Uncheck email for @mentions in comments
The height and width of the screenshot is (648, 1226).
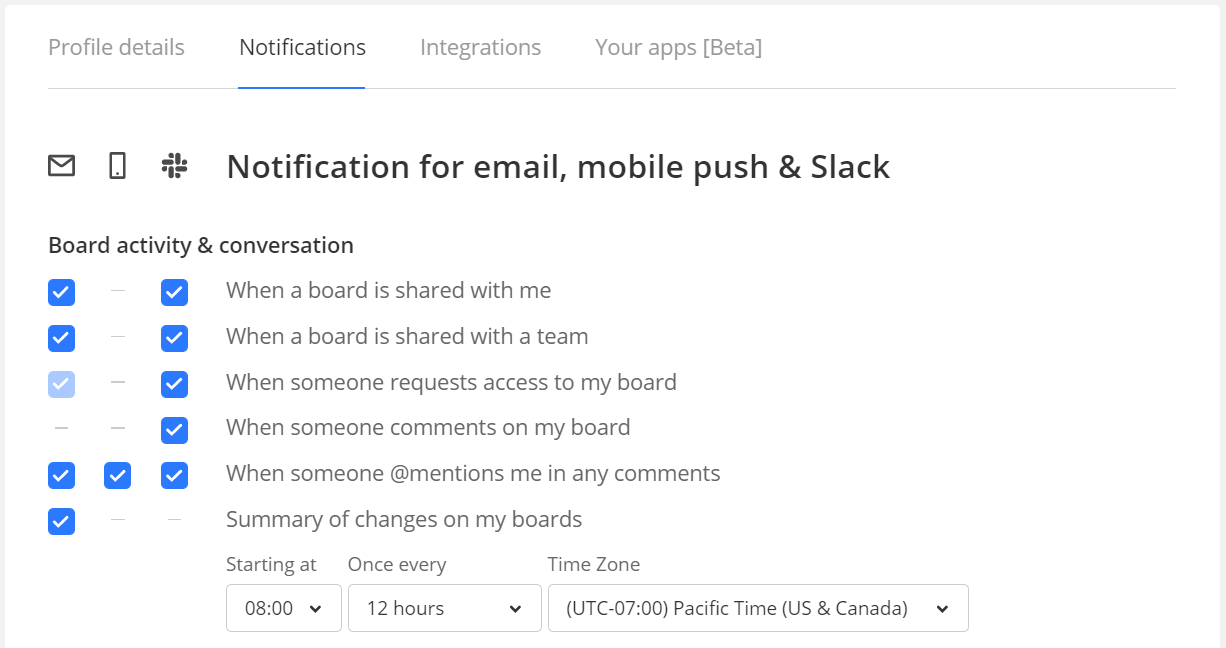pyautogui.click(x=61, y=476)
